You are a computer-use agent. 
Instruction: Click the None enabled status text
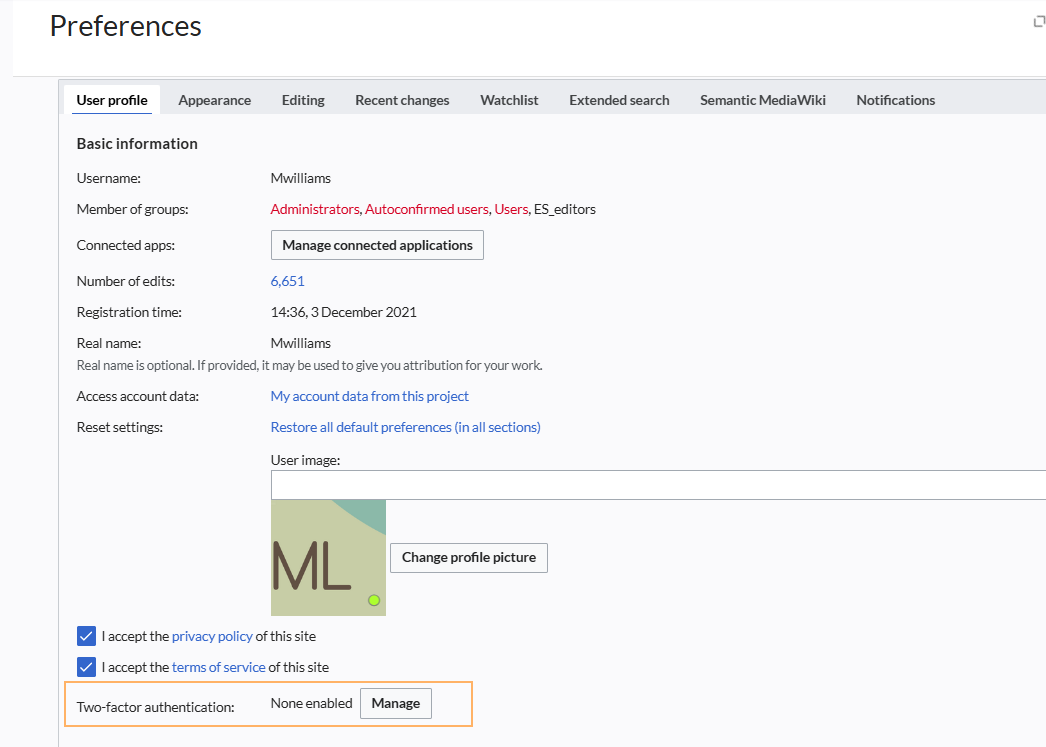point(312,703)
